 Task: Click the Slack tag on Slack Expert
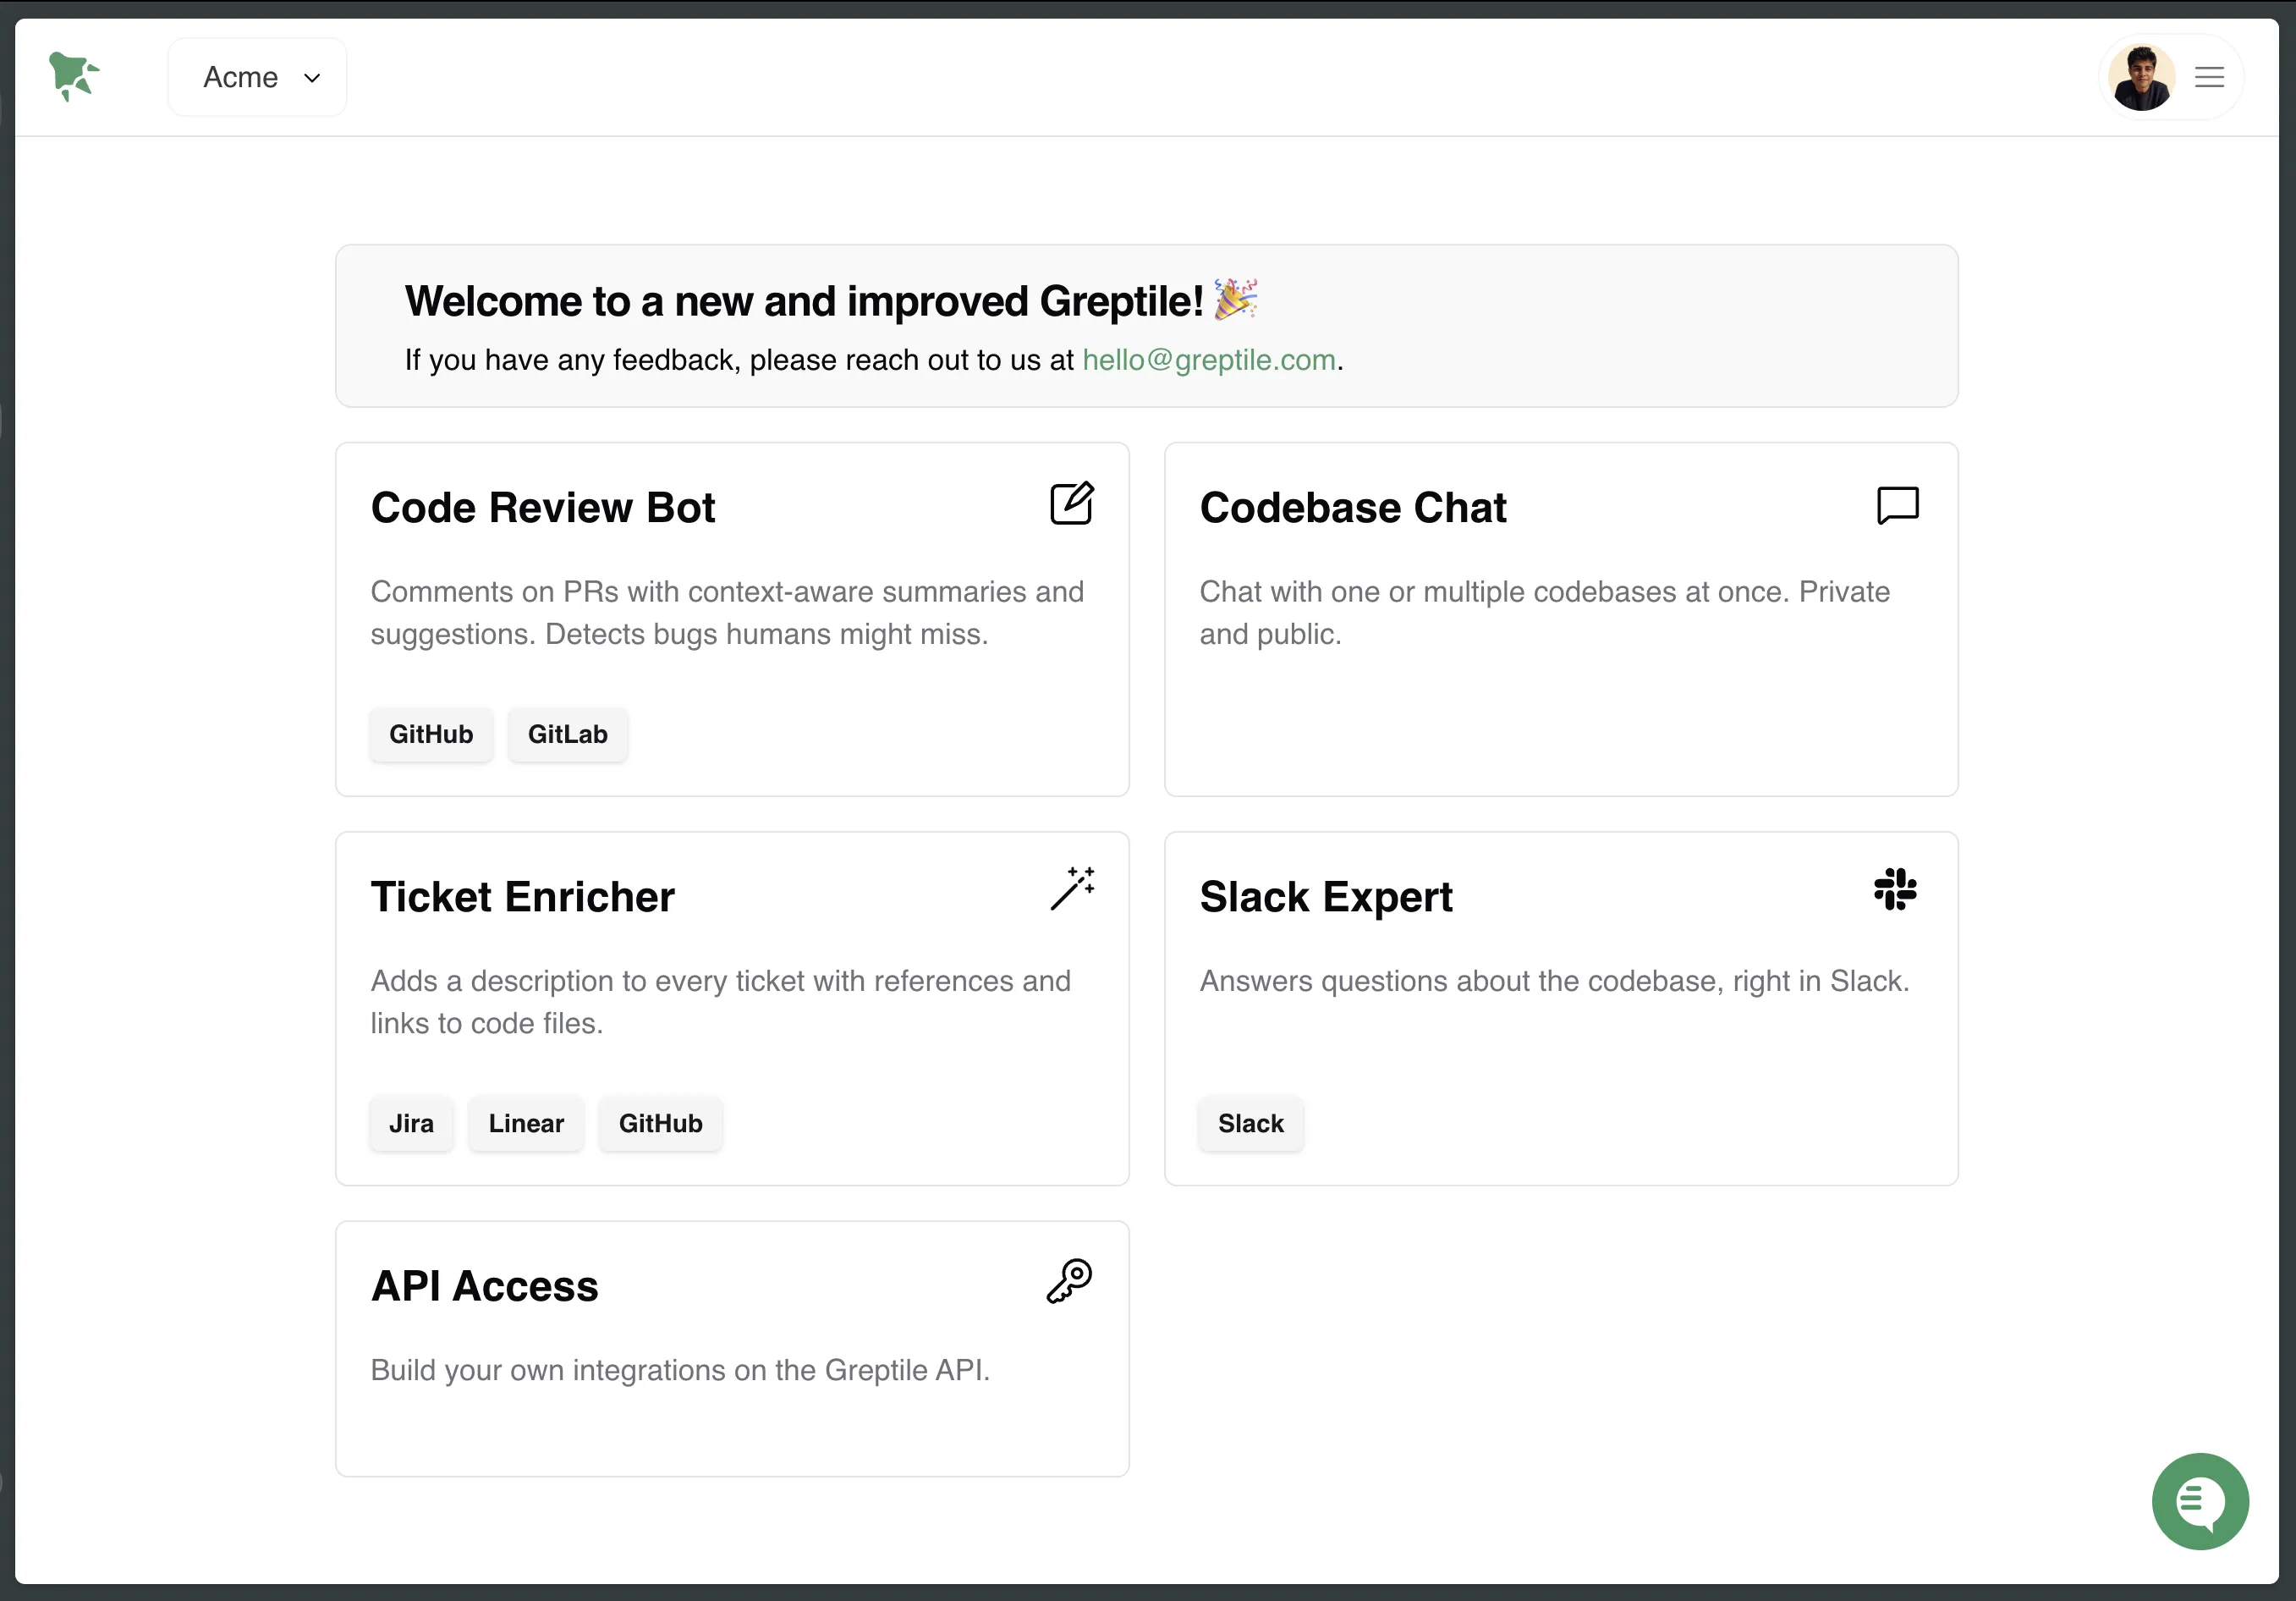(1250, 1123)
